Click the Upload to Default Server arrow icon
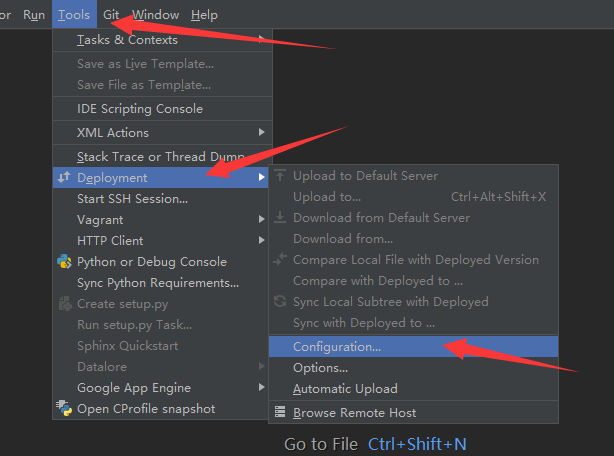Screen dimensions: 614x456 tap(280, 175)
